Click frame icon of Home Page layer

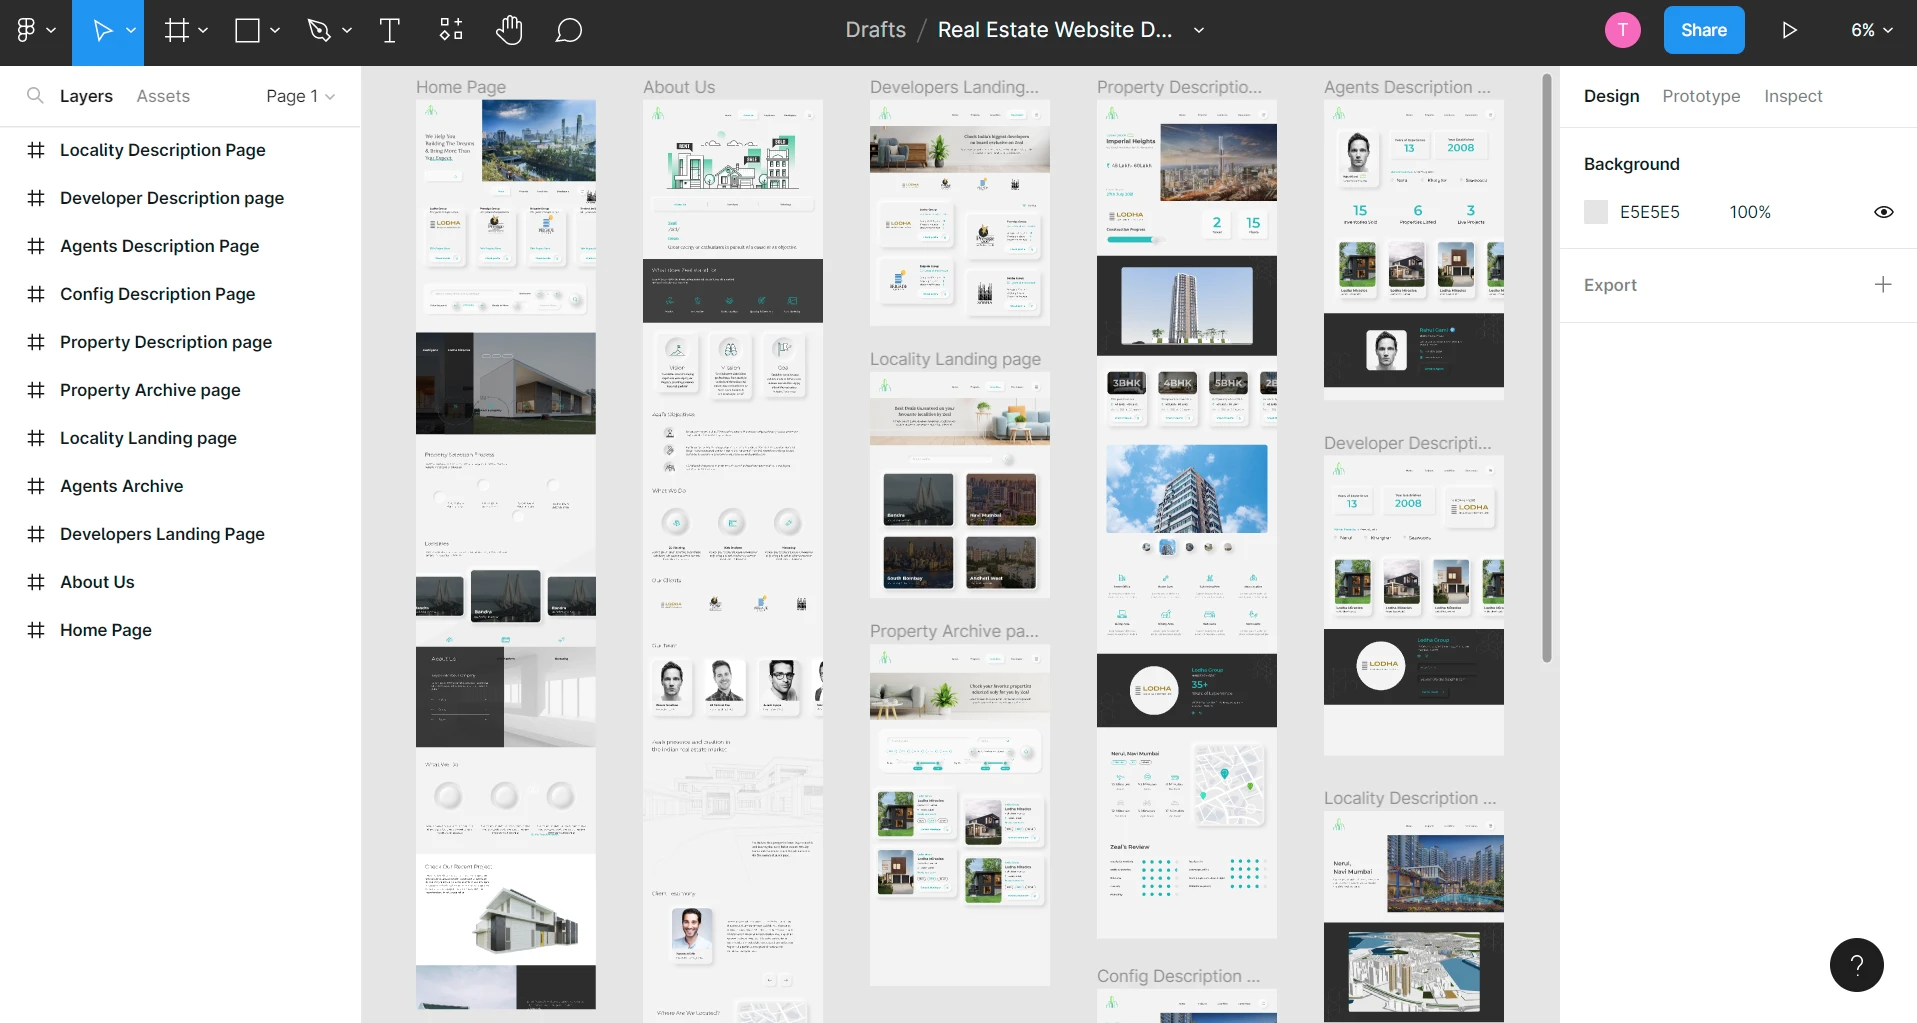(x=36, y=630)
